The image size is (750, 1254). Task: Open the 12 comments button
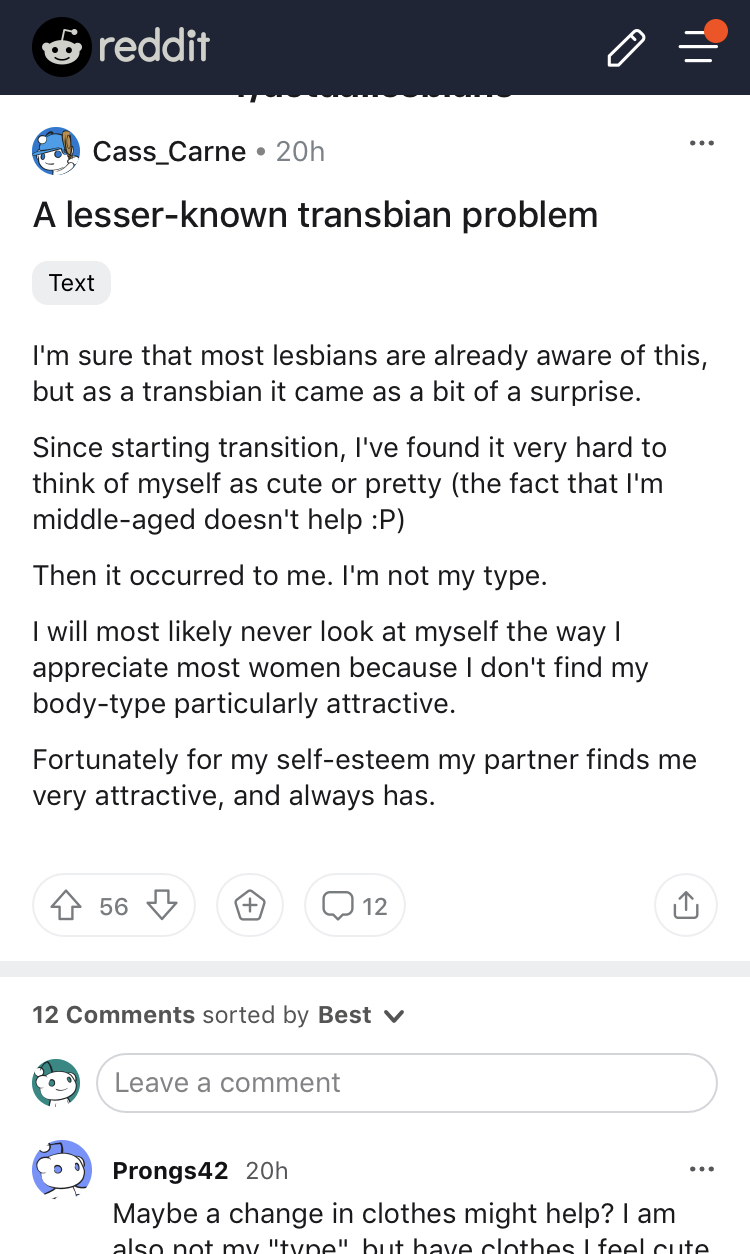coord(355,906)
